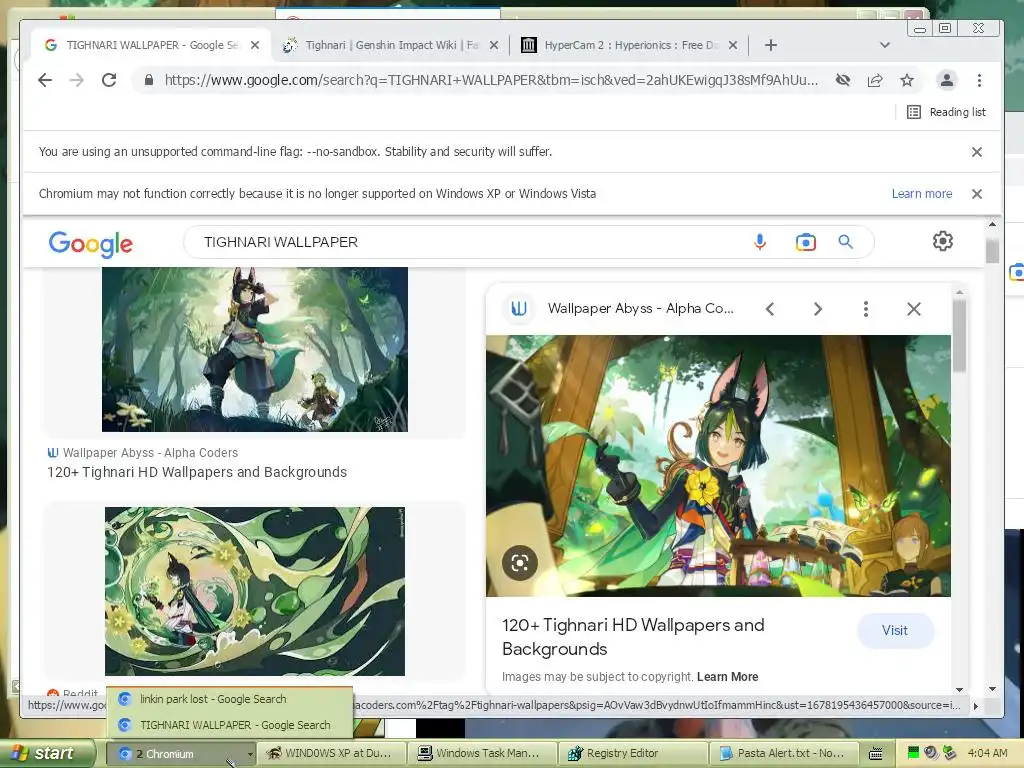
Task: Close the image preview panel
Action: click(914, 309)
